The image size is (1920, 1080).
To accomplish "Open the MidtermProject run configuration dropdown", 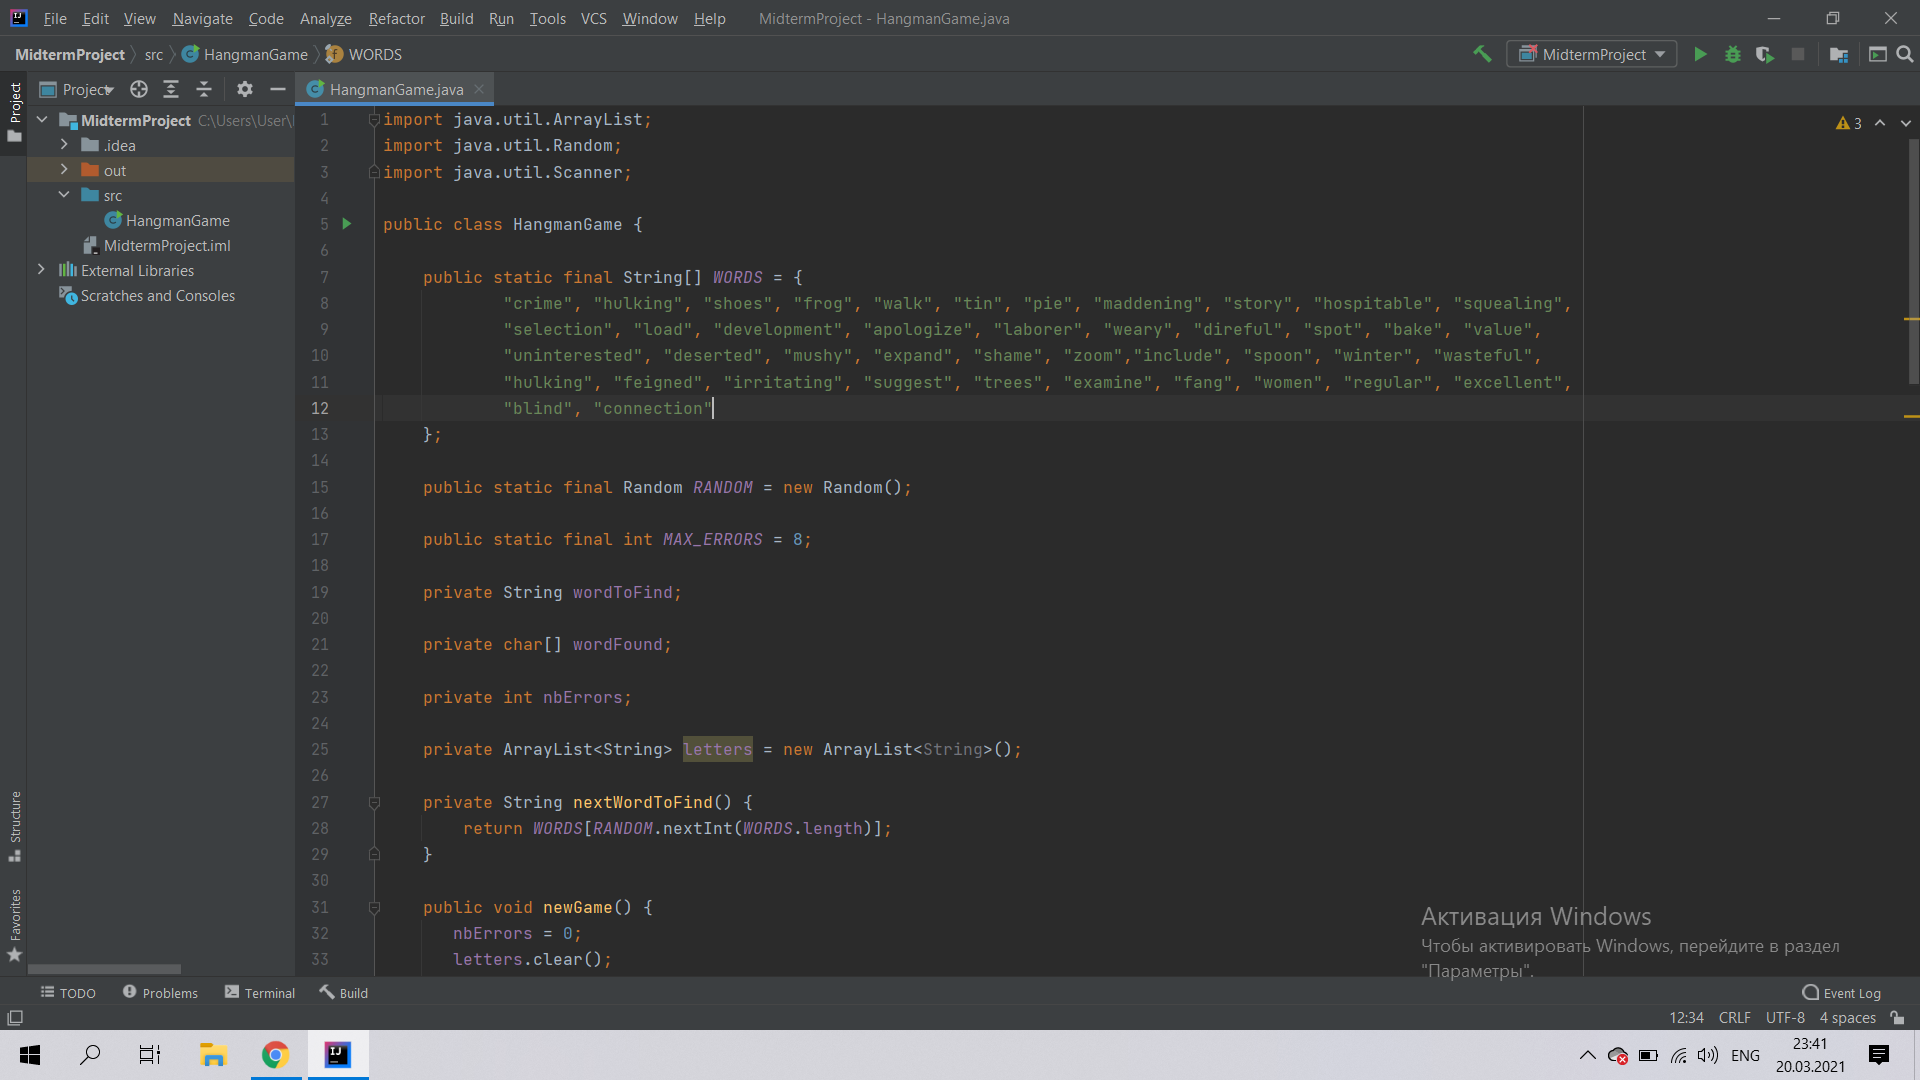I will click(1592, 54).
